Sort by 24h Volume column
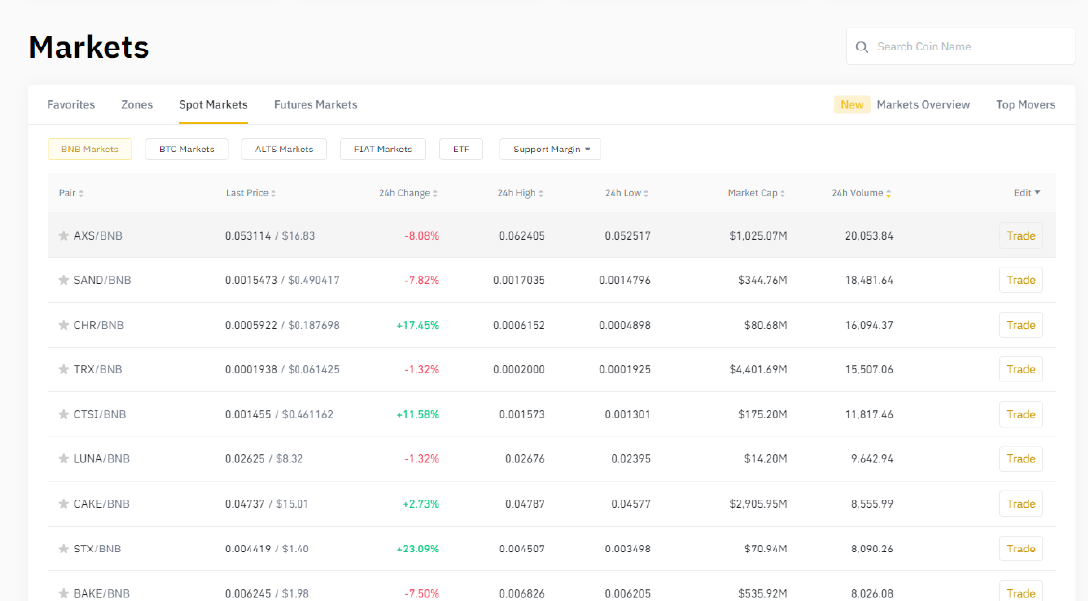This screenshot has height=601, width=1088. [x=861, y=193]
